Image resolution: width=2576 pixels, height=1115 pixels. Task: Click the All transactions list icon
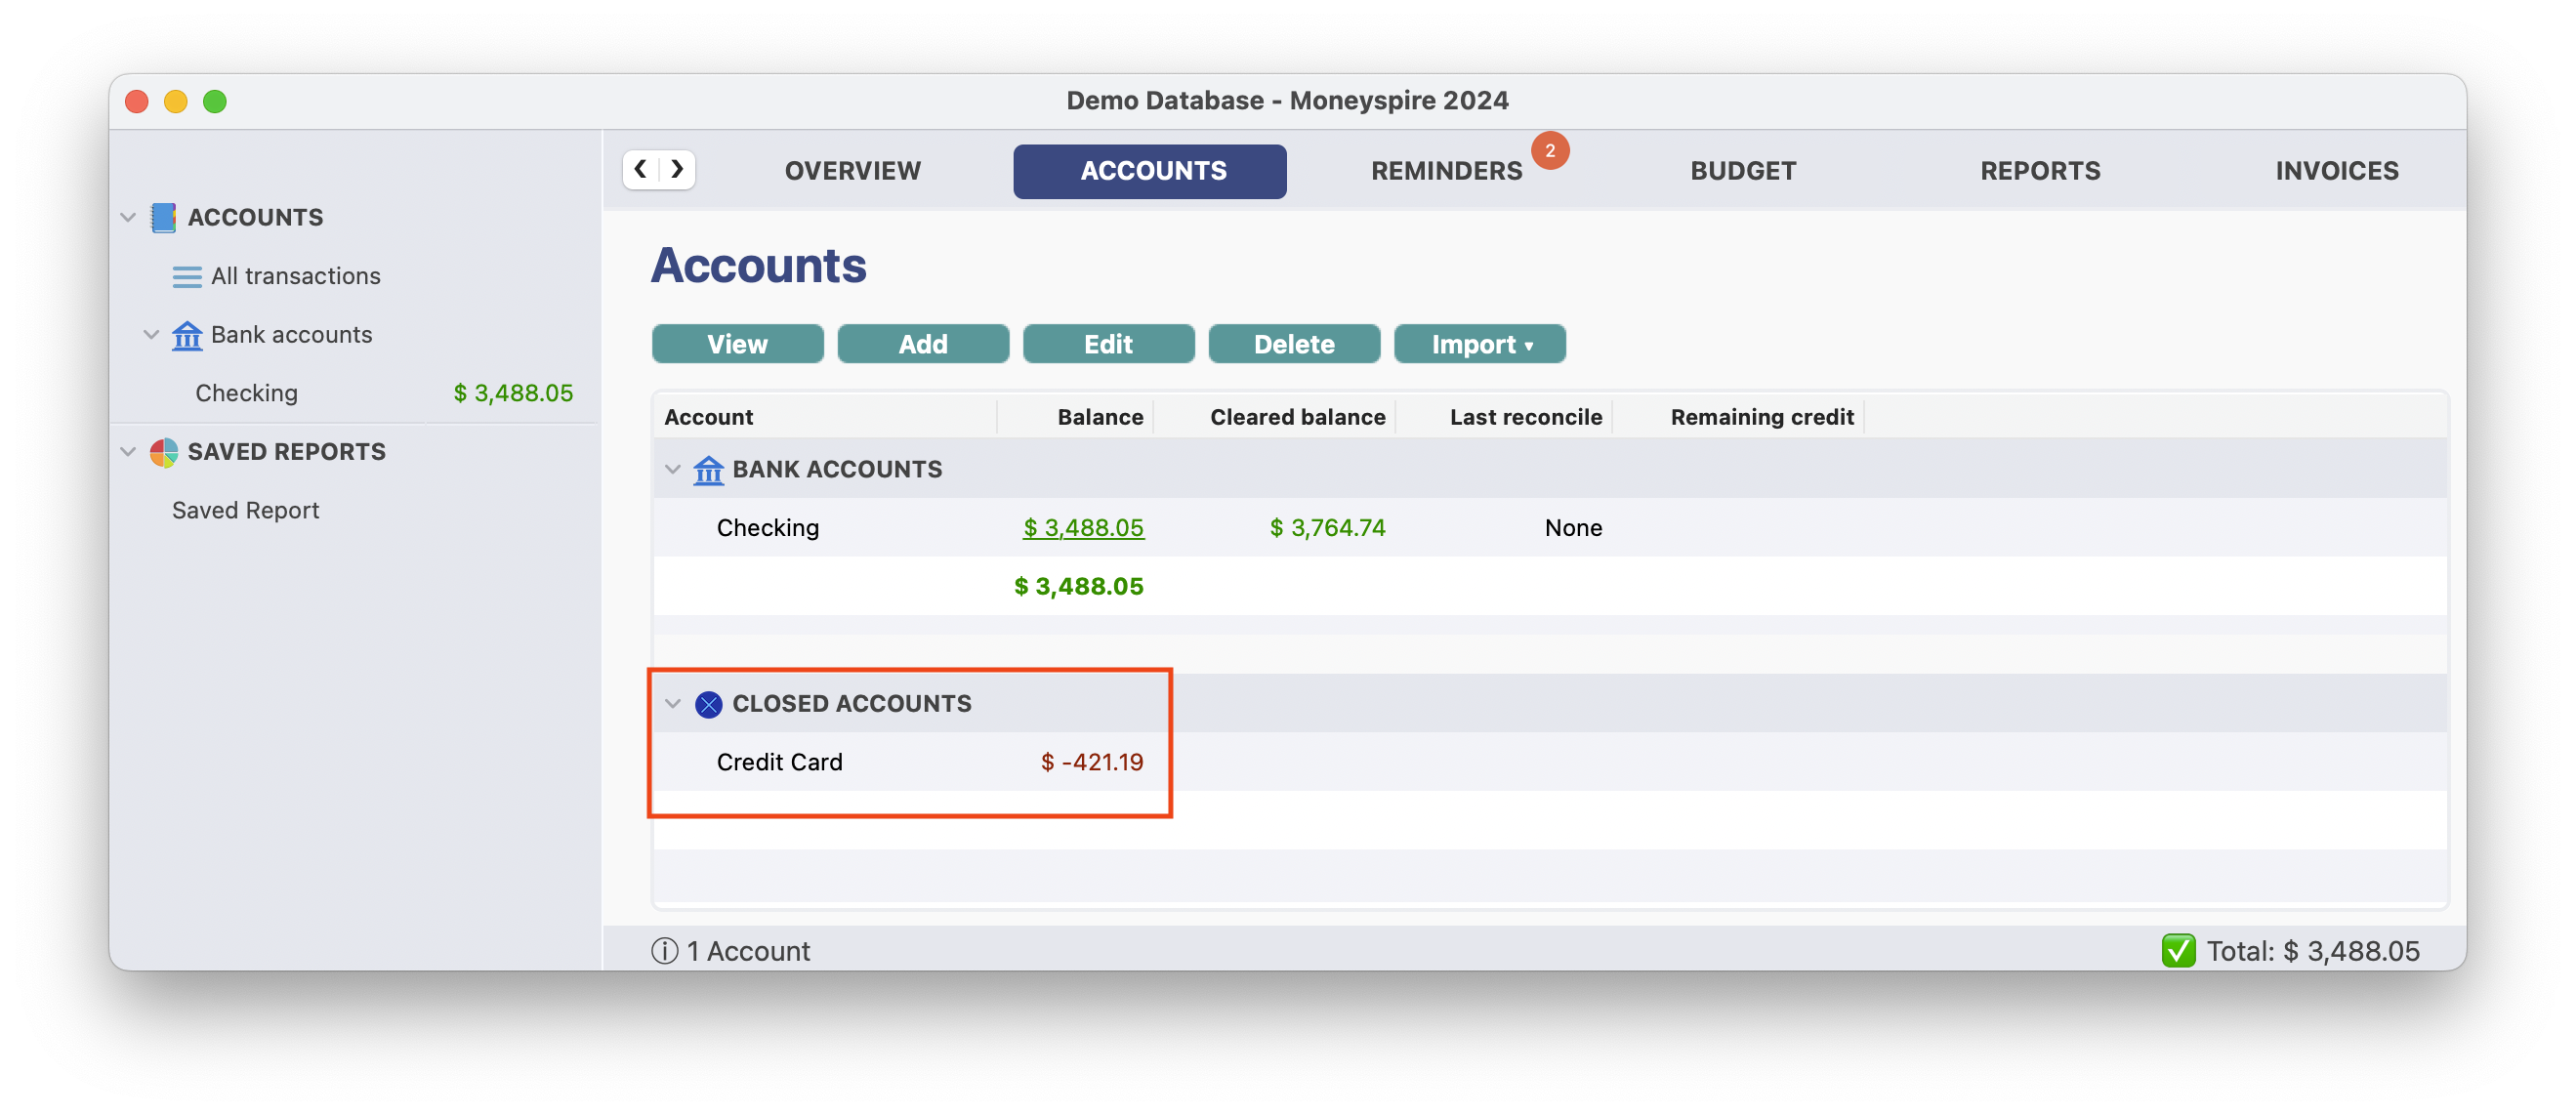tap(187, 276)
